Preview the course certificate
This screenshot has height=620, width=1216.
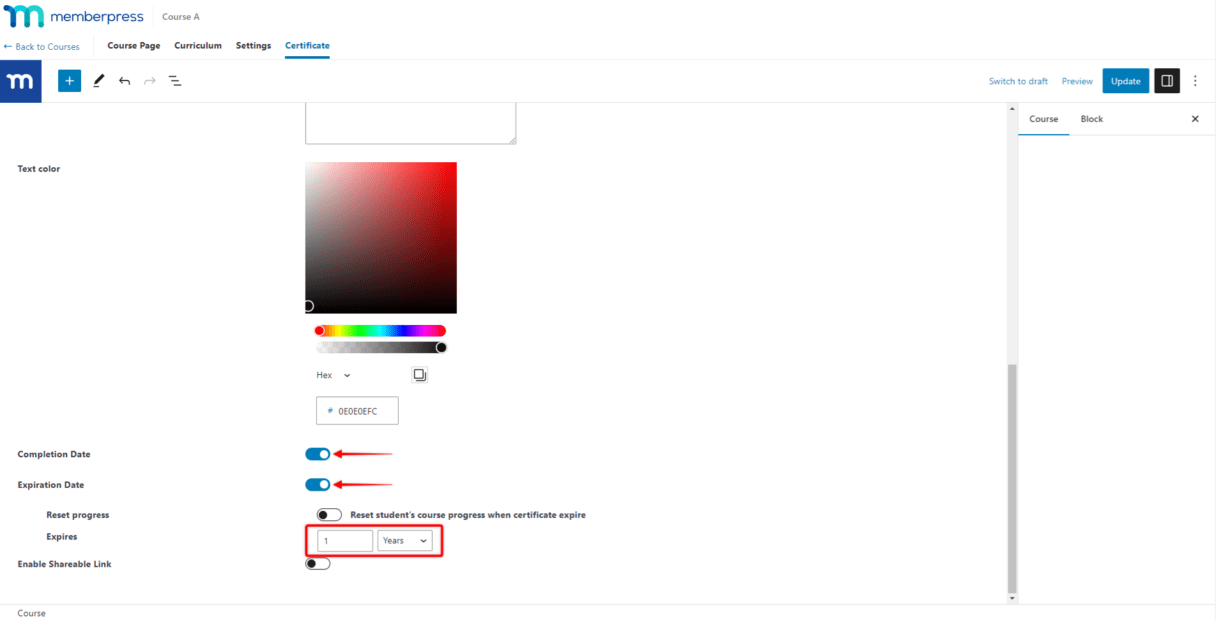[x=1077, y=81]
